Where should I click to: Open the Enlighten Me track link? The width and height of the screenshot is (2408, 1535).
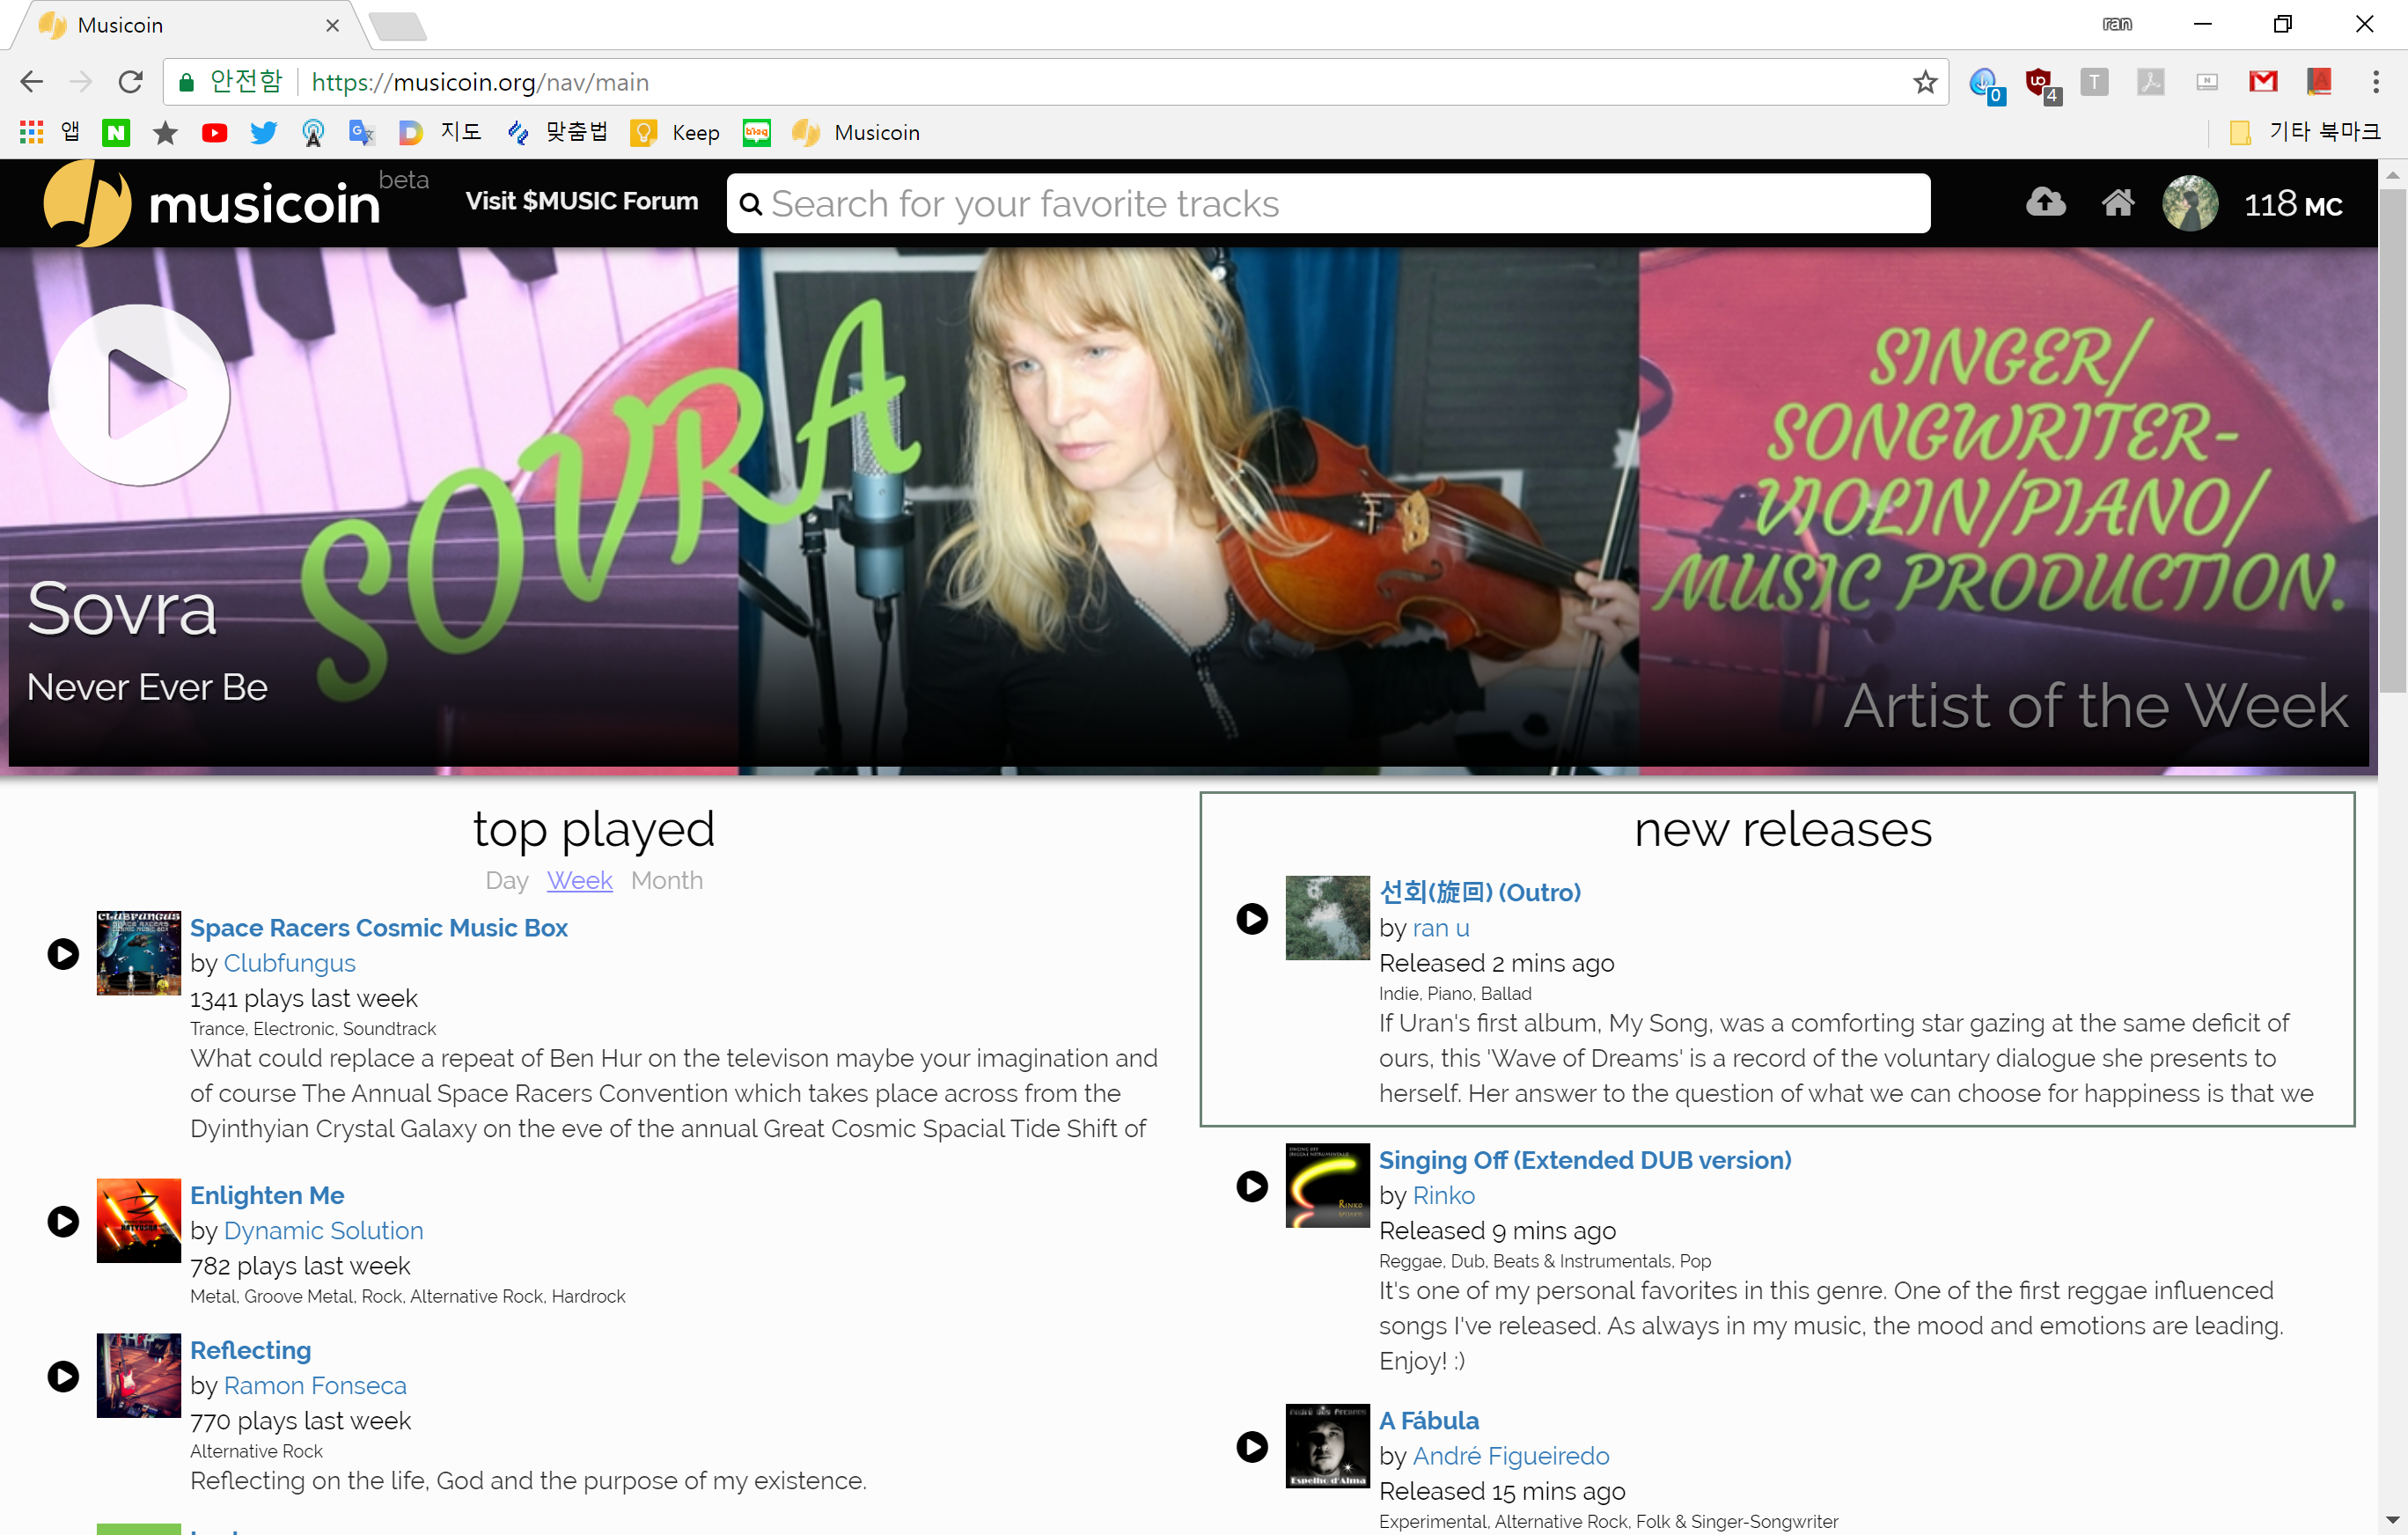pos(267,1195)
